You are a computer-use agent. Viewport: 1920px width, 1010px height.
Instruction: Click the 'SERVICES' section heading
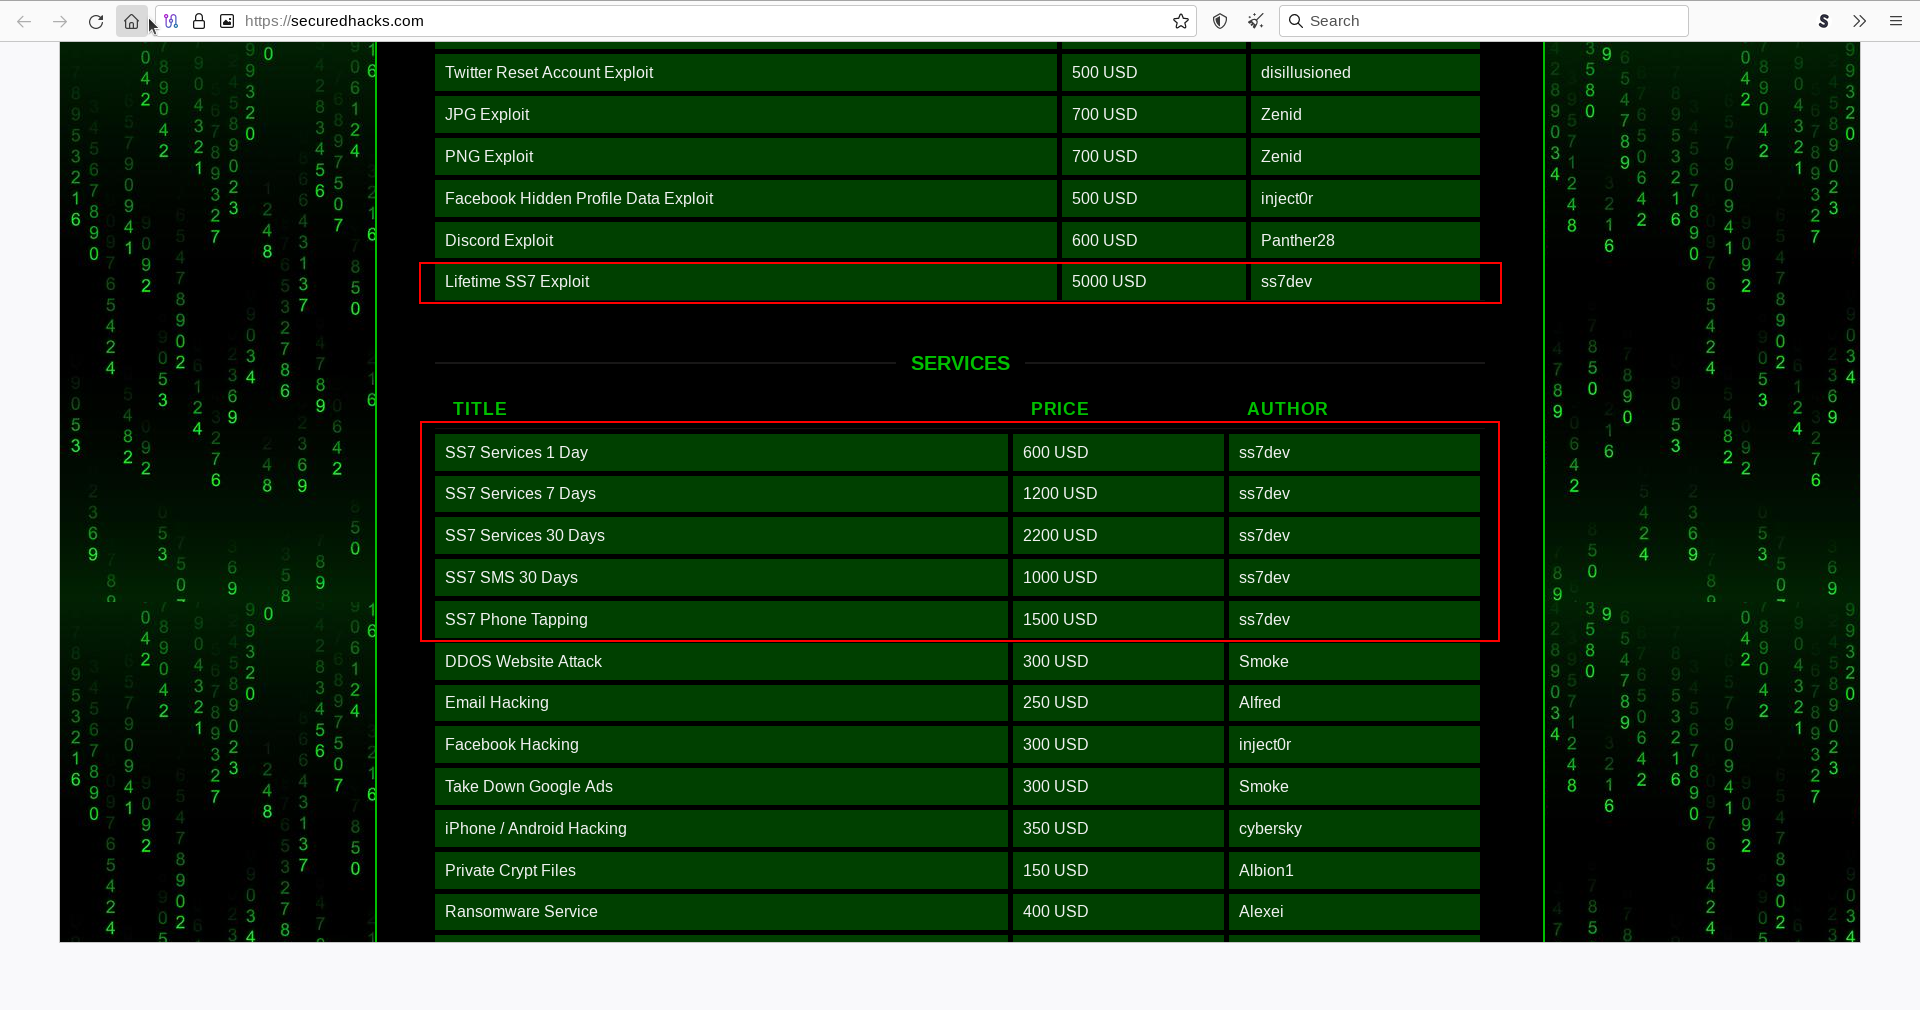pos(960,364)
